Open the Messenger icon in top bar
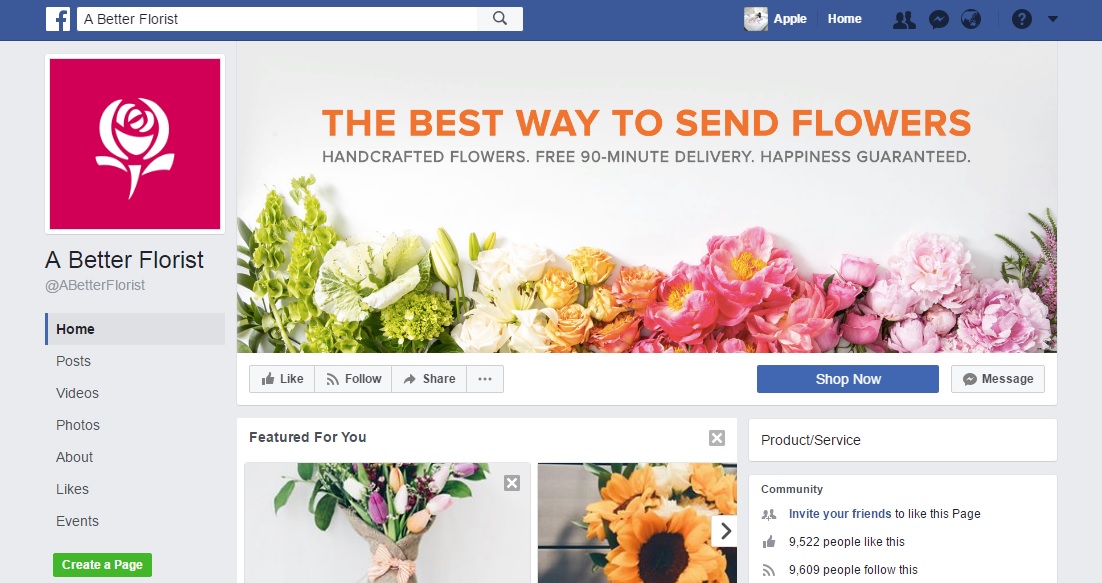 [938, 20]
